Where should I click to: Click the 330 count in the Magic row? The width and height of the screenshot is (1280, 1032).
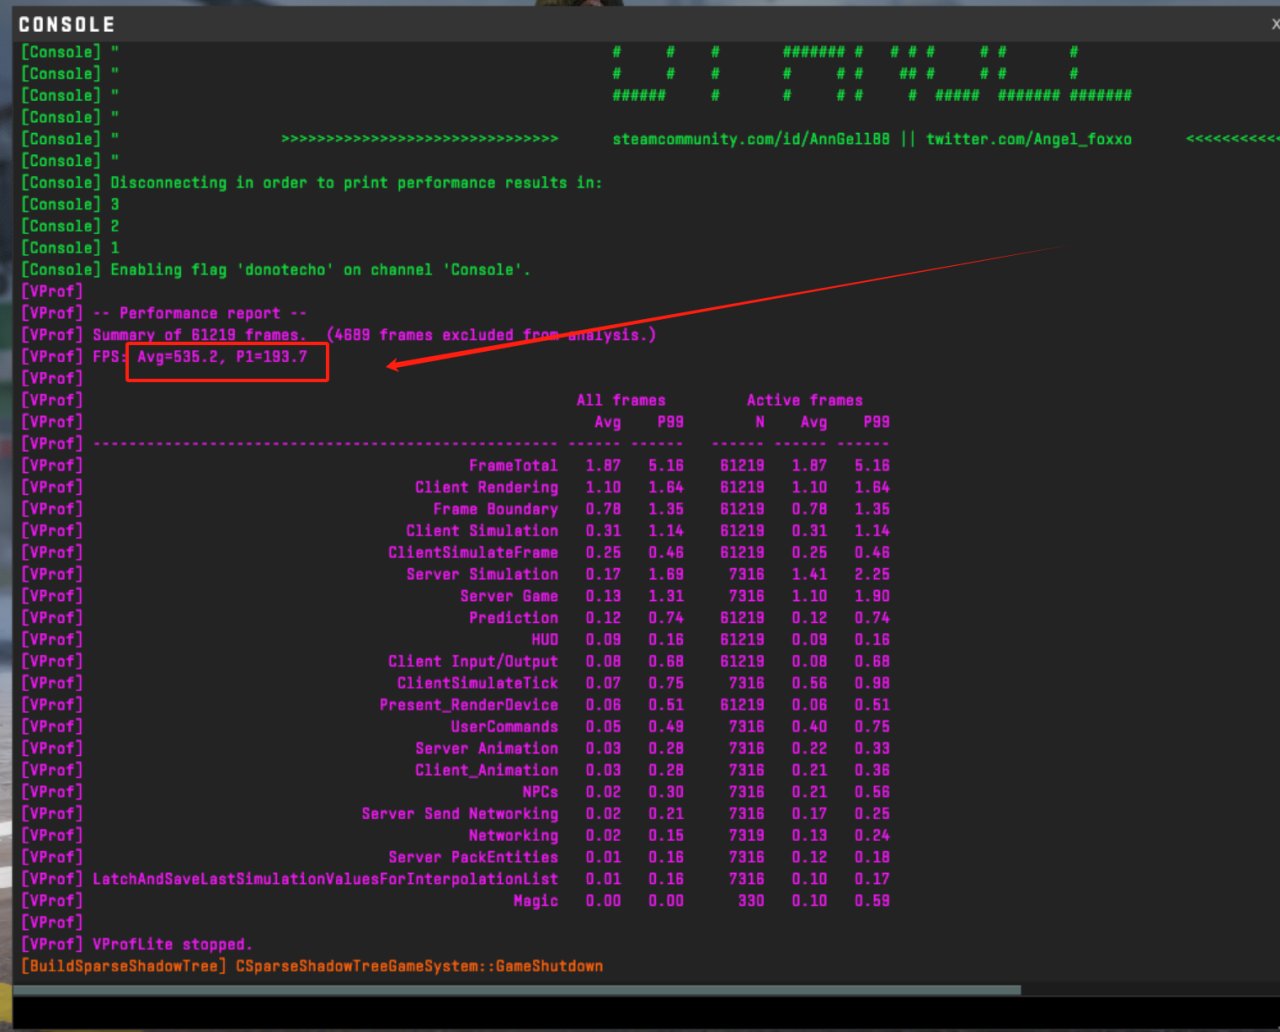[751, 901]
